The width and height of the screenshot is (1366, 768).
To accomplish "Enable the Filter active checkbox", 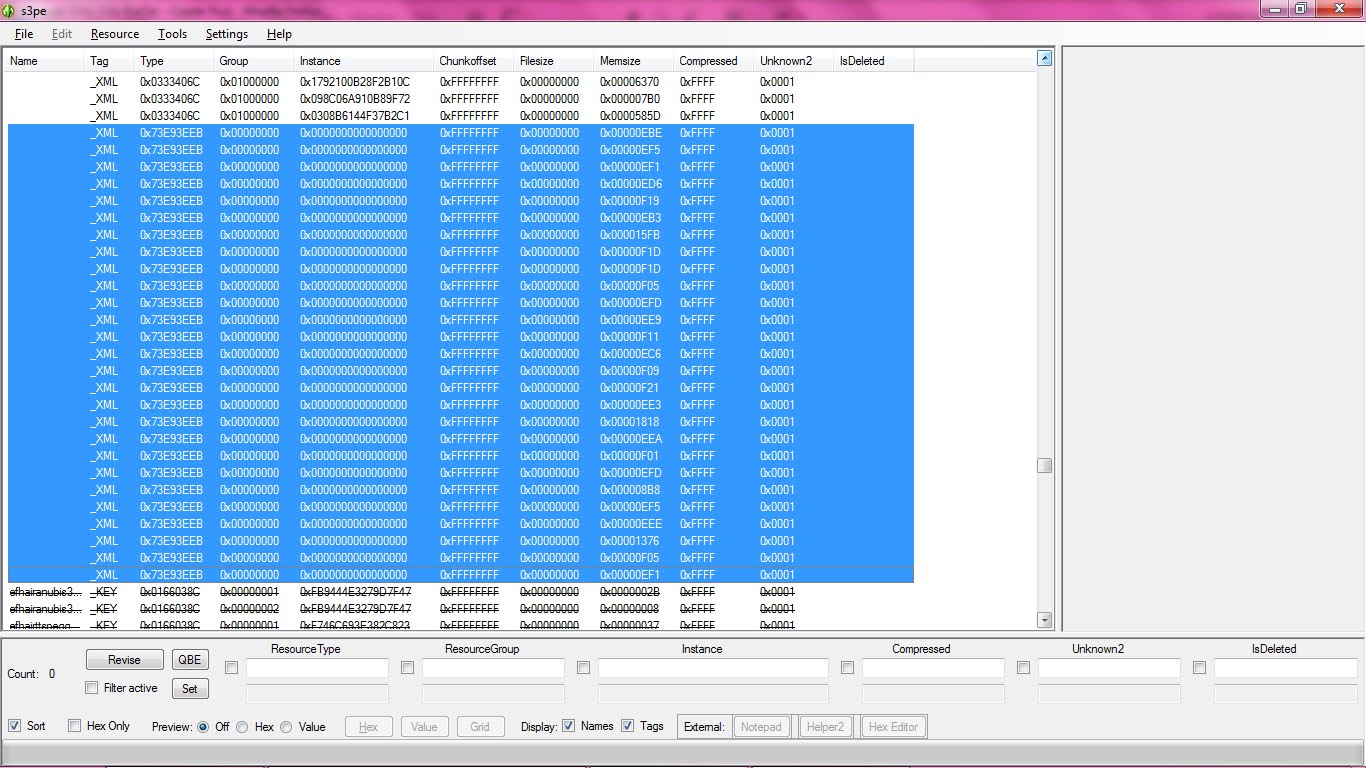I will tap(91, 688).
